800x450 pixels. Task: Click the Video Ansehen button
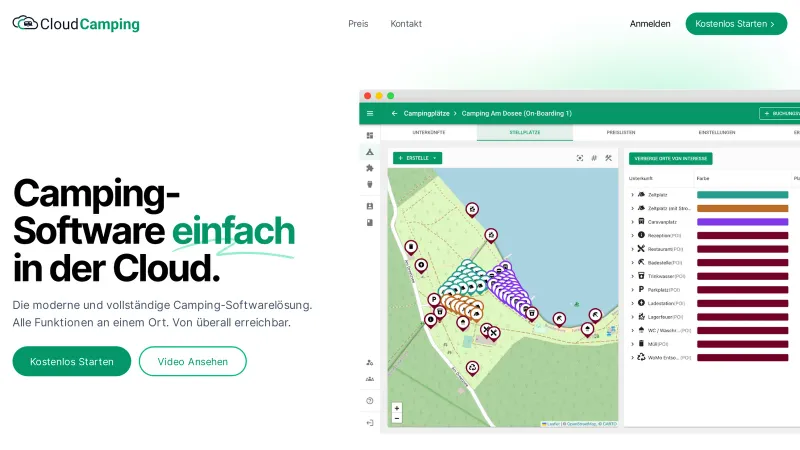[192, 361]
